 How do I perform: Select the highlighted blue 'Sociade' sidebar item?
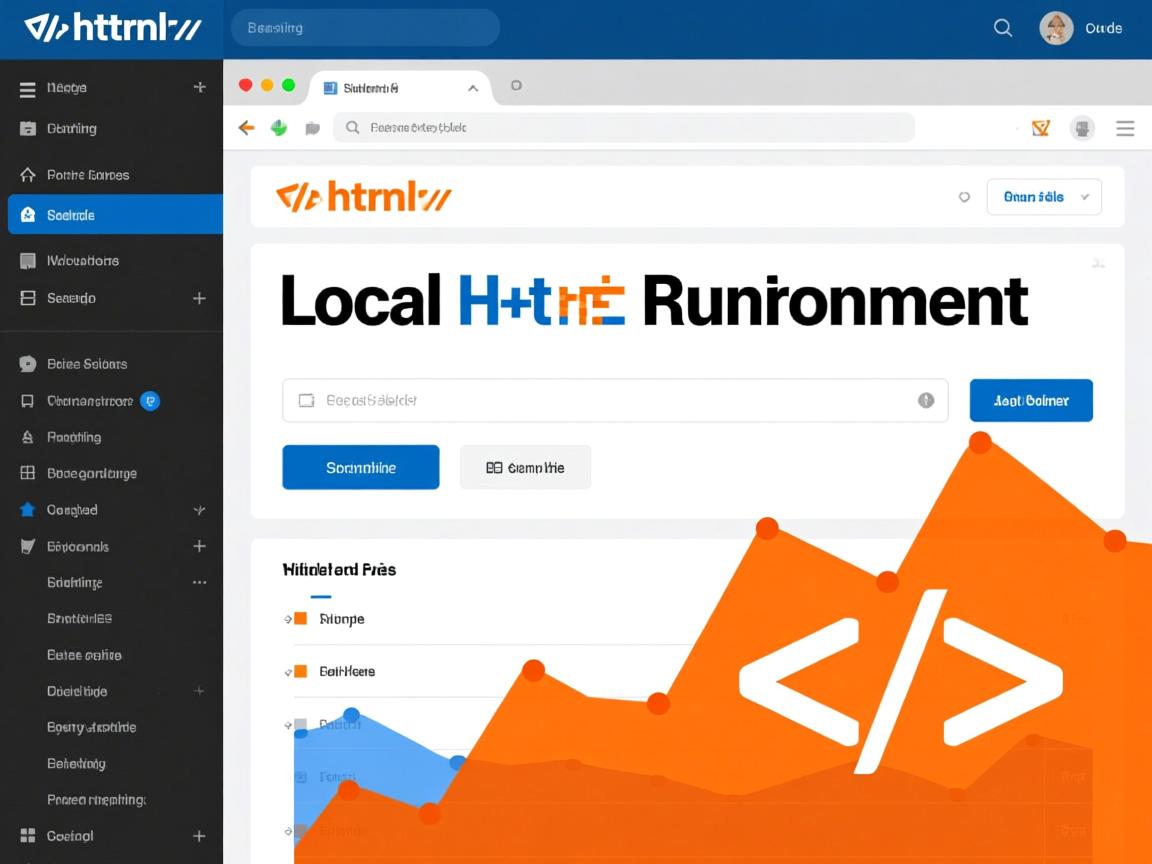pos(115,215)
